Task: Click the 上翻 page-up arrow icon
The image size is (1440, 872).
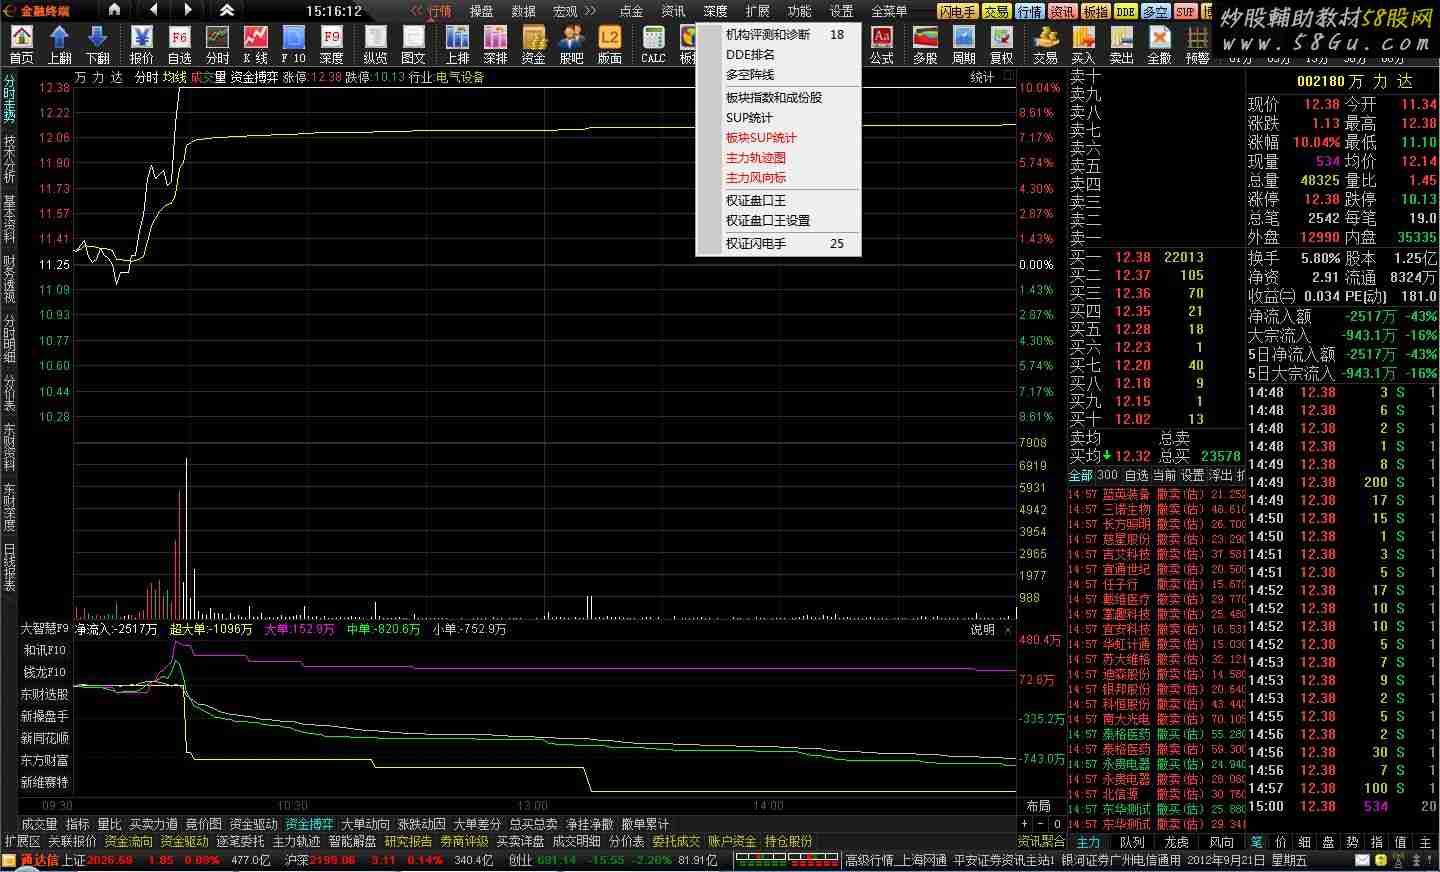Action: [59, 45]
